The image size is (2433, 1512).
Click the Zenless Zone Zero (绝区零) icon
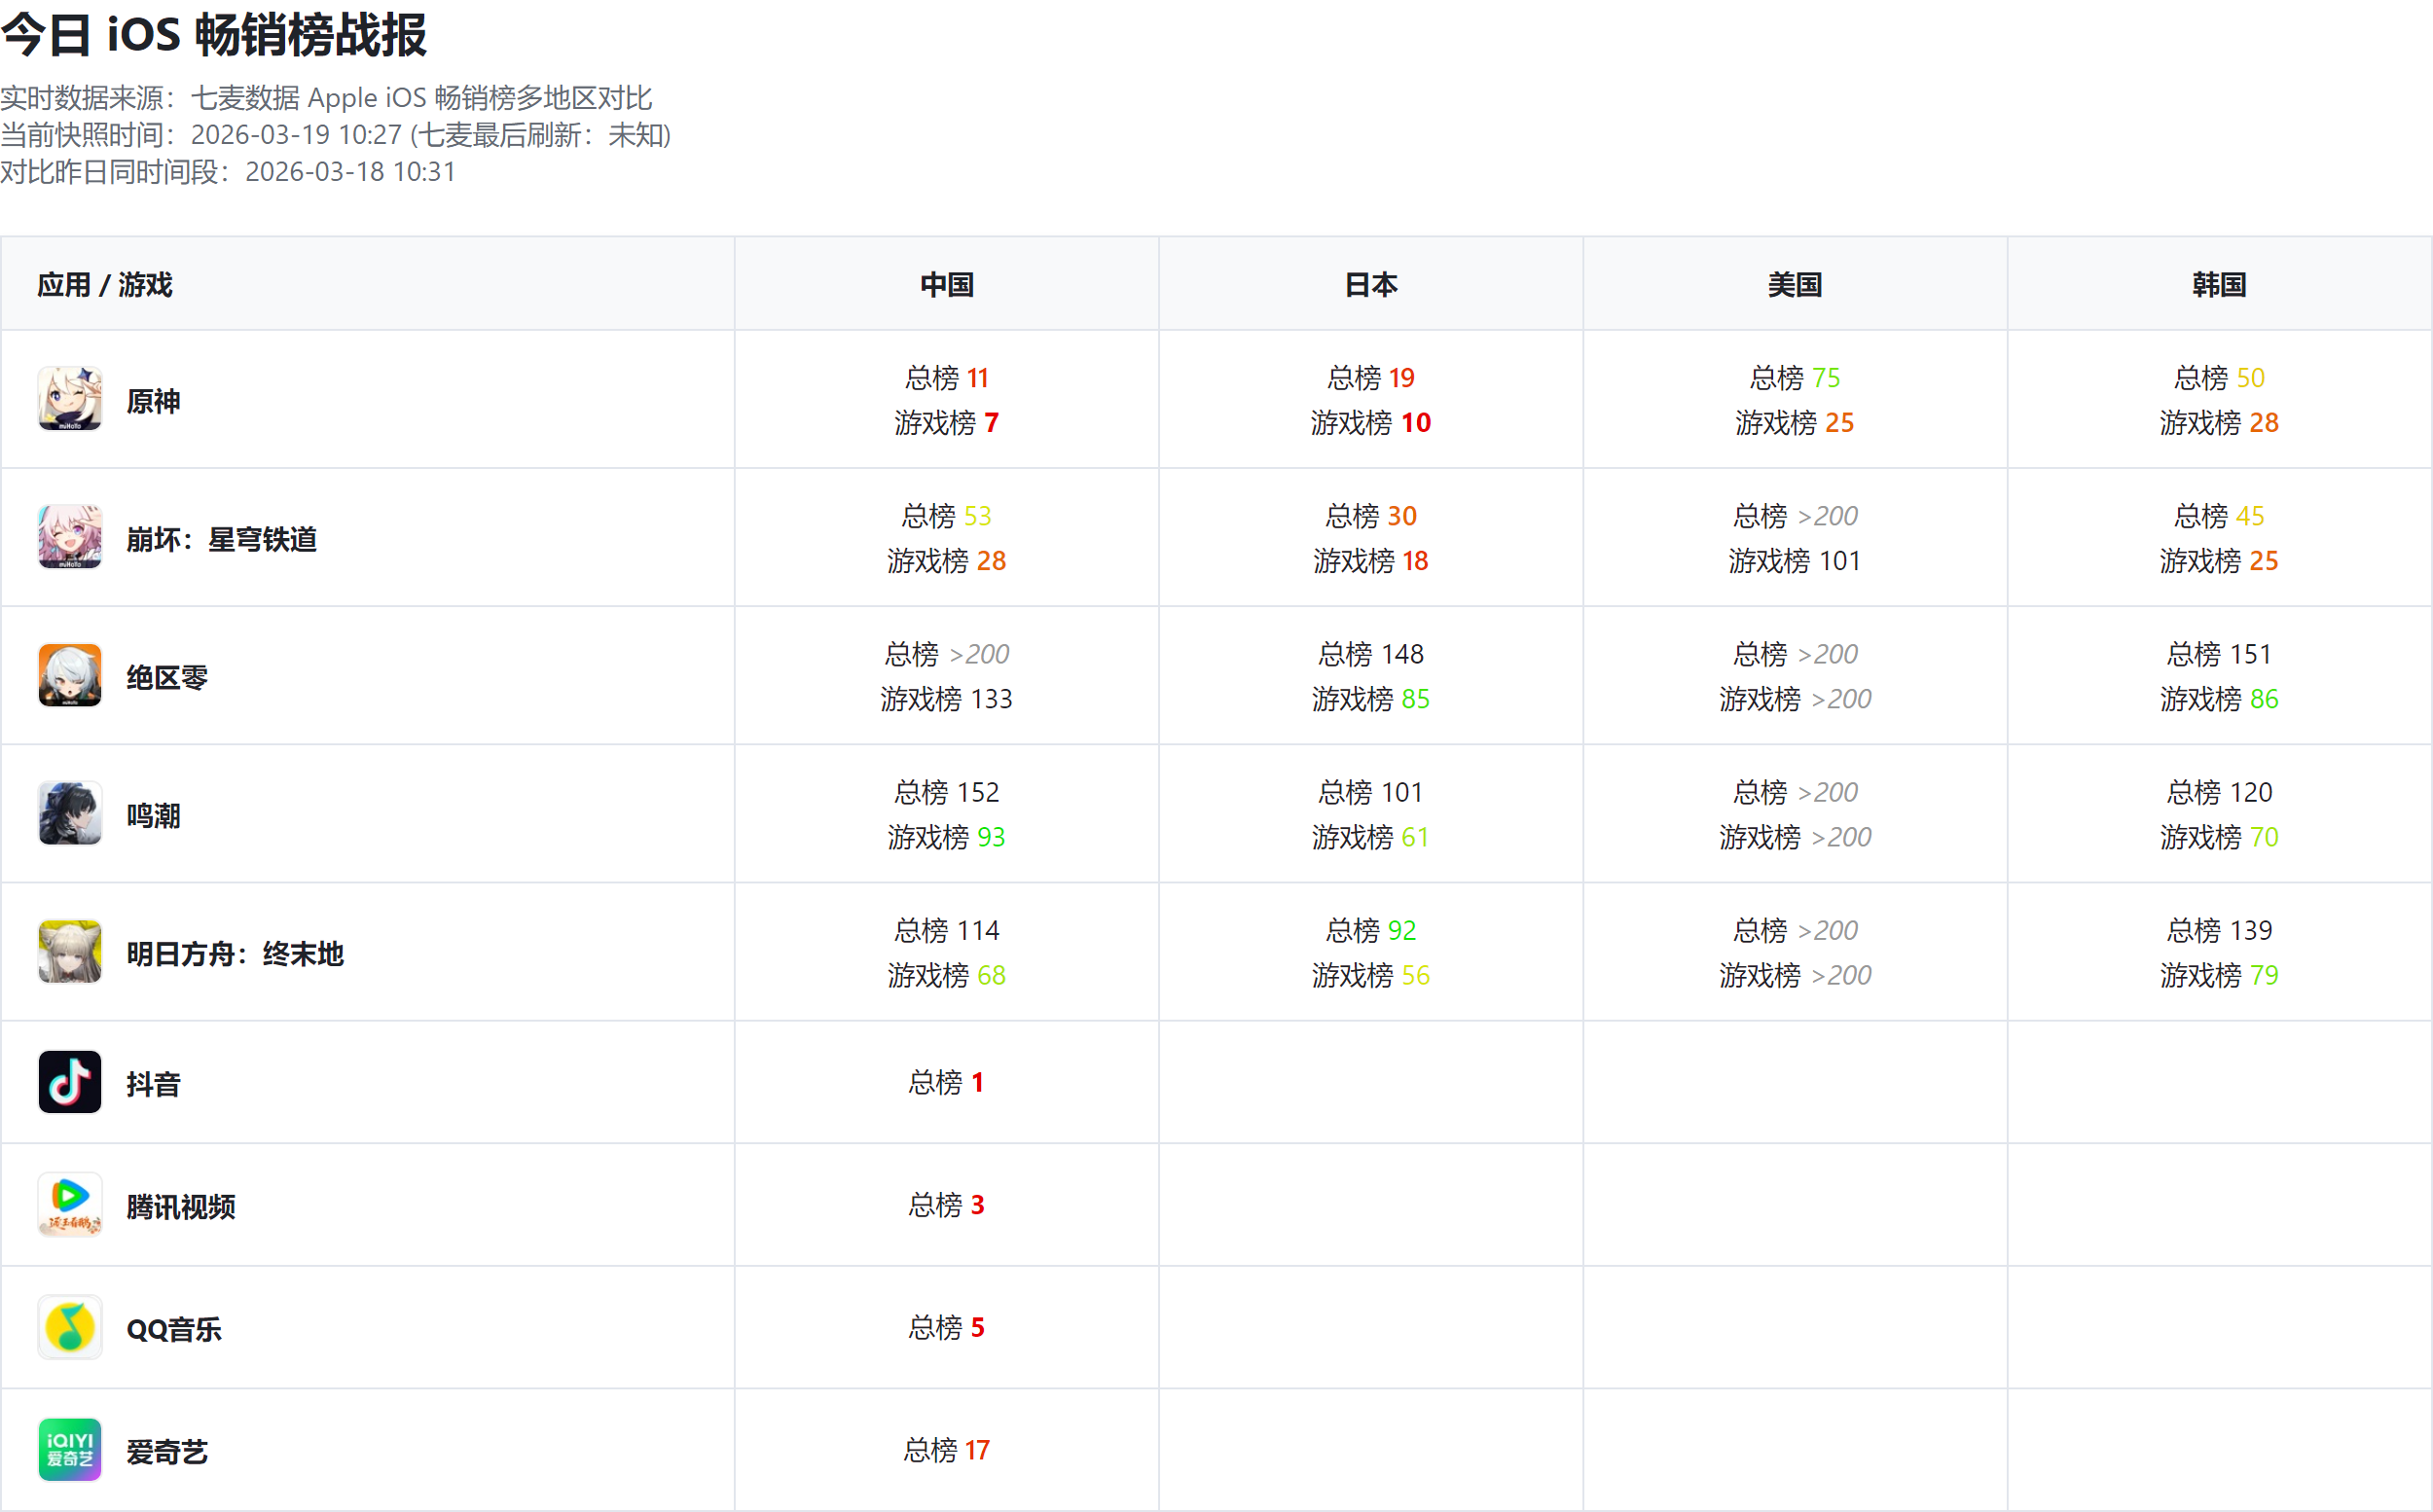(70, 675)
